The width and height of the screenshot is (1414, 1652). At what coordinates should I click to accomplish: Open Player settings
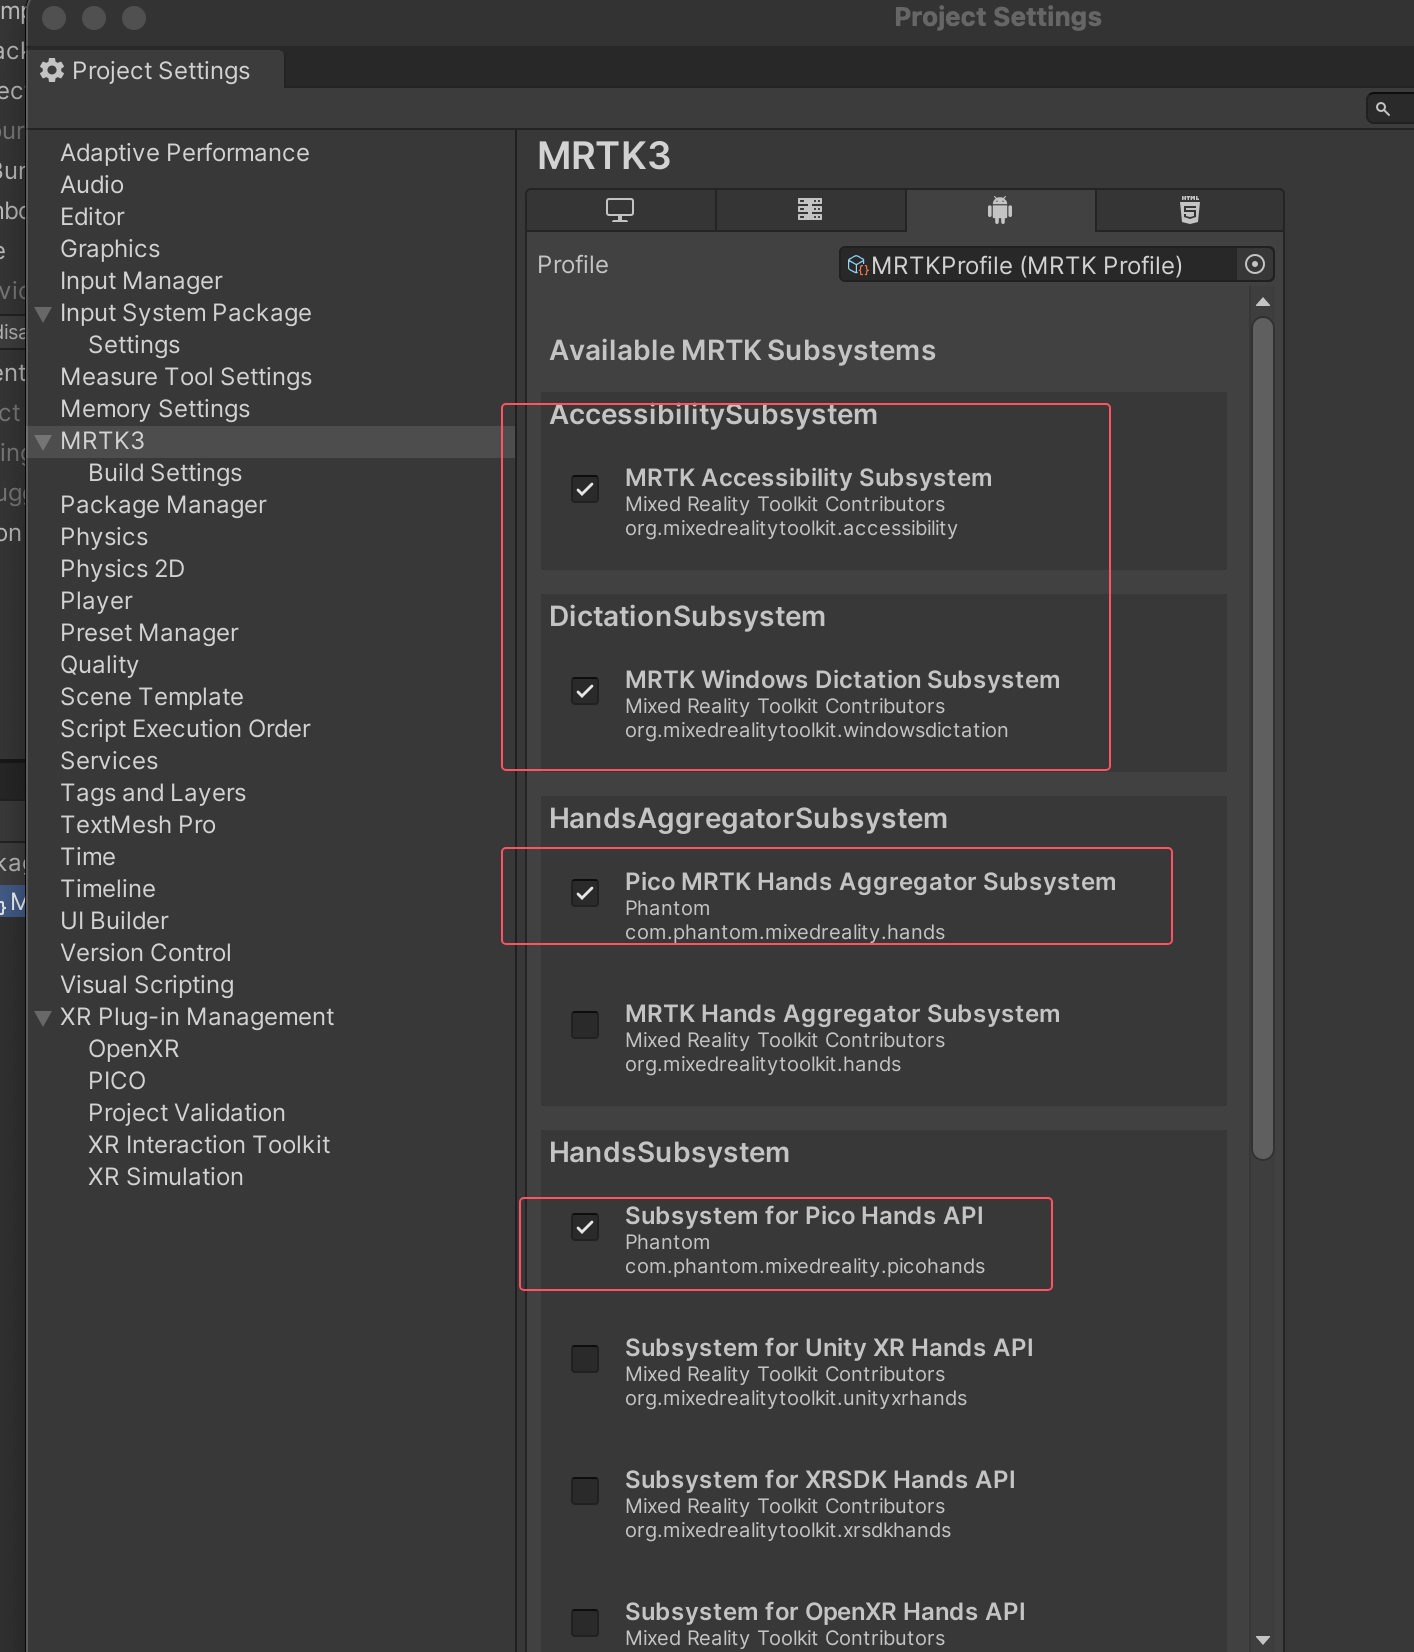pyautogui.click(x=96, y=601)
